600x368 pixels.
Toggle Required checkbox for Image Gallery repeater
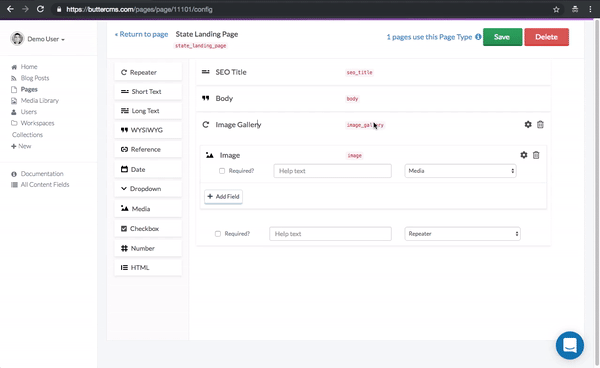pos(218,234)
